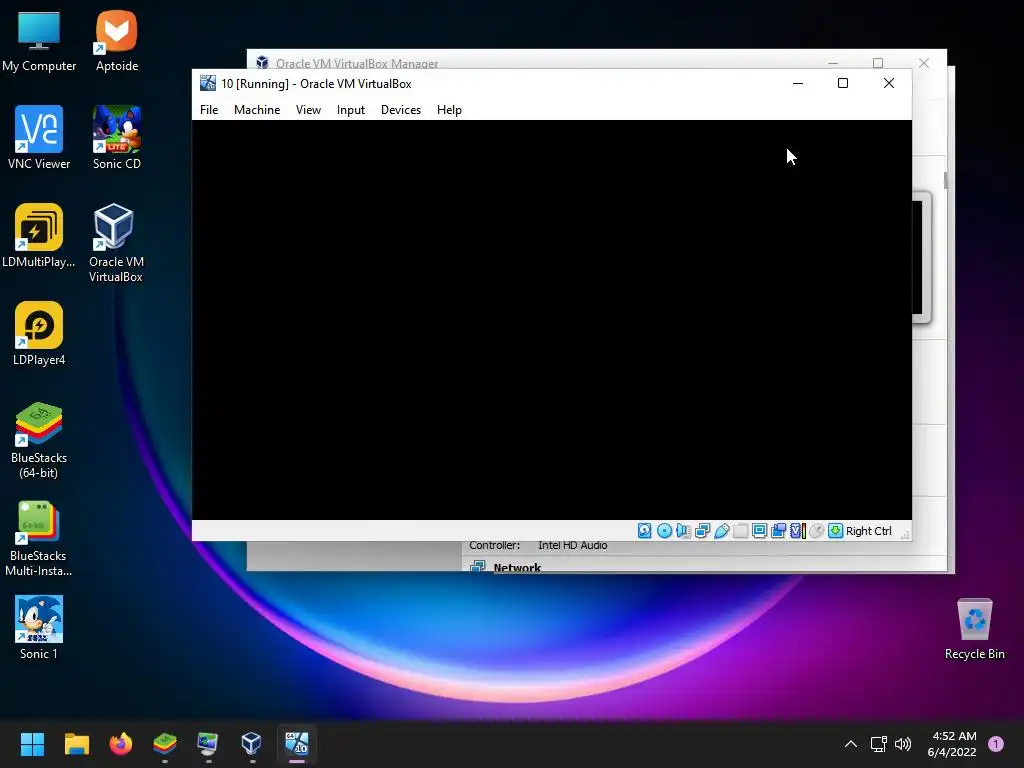Click the CPU virtualization status icon
The image size is (1024, 768).
(x=797, y=531)
